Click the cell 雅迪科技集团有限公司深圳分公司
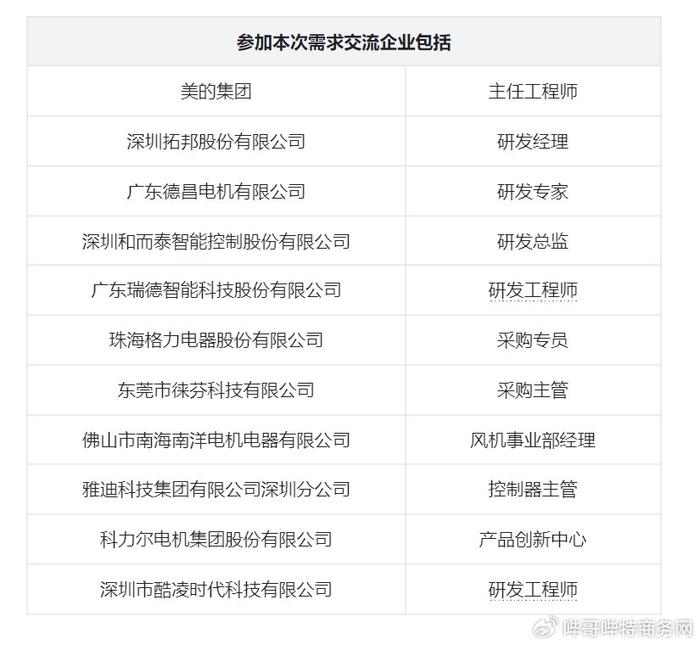Image resolution: width=700 pixels, height=645 pixels. [x=216, y=489]
